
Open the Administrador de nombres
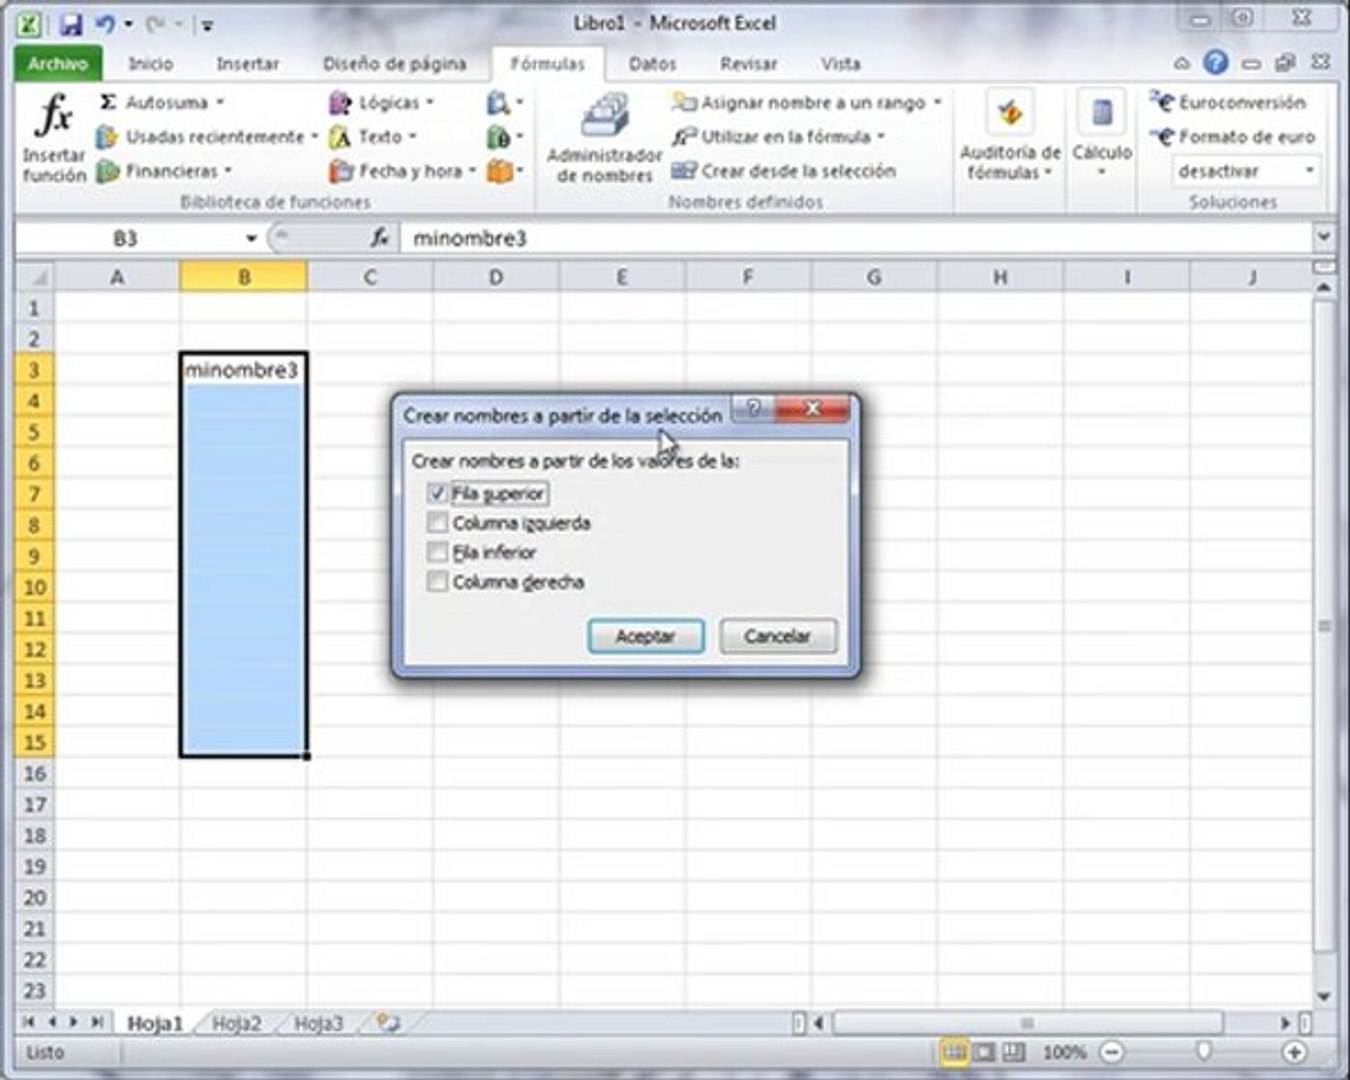pos(604,139)
